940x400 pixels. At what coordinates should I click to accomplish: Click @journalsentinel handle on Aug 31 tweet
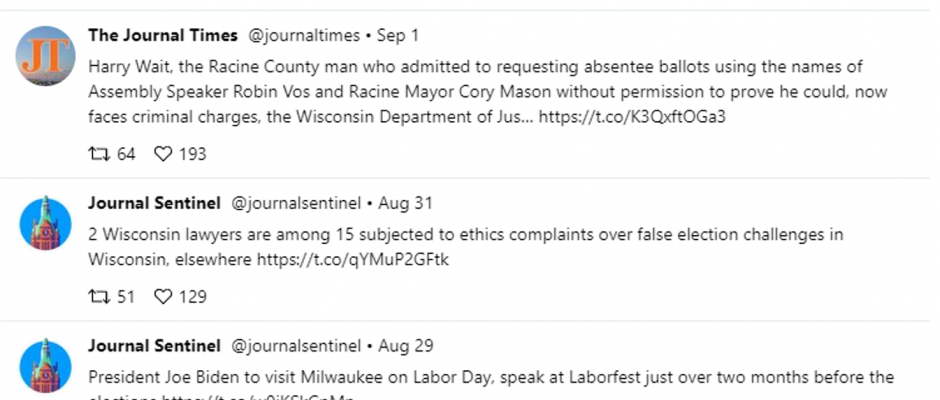tap(296, 204)
